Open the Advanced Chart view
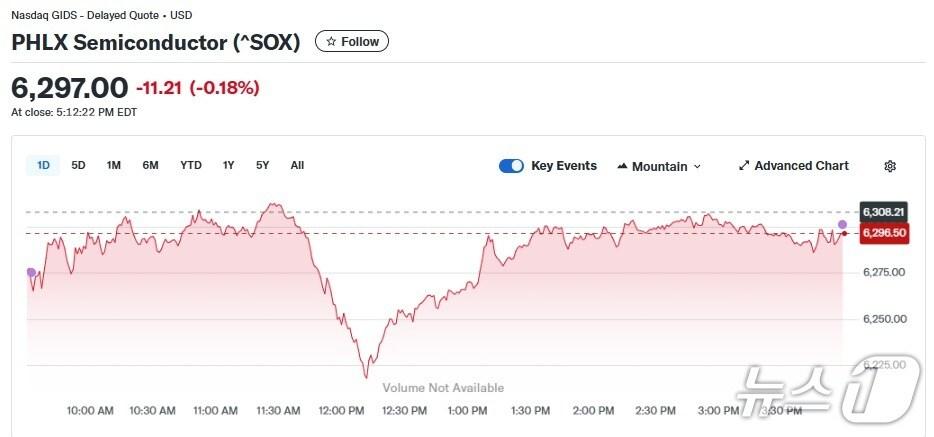The width and height of the screenshot is (934, 437). 800,166
